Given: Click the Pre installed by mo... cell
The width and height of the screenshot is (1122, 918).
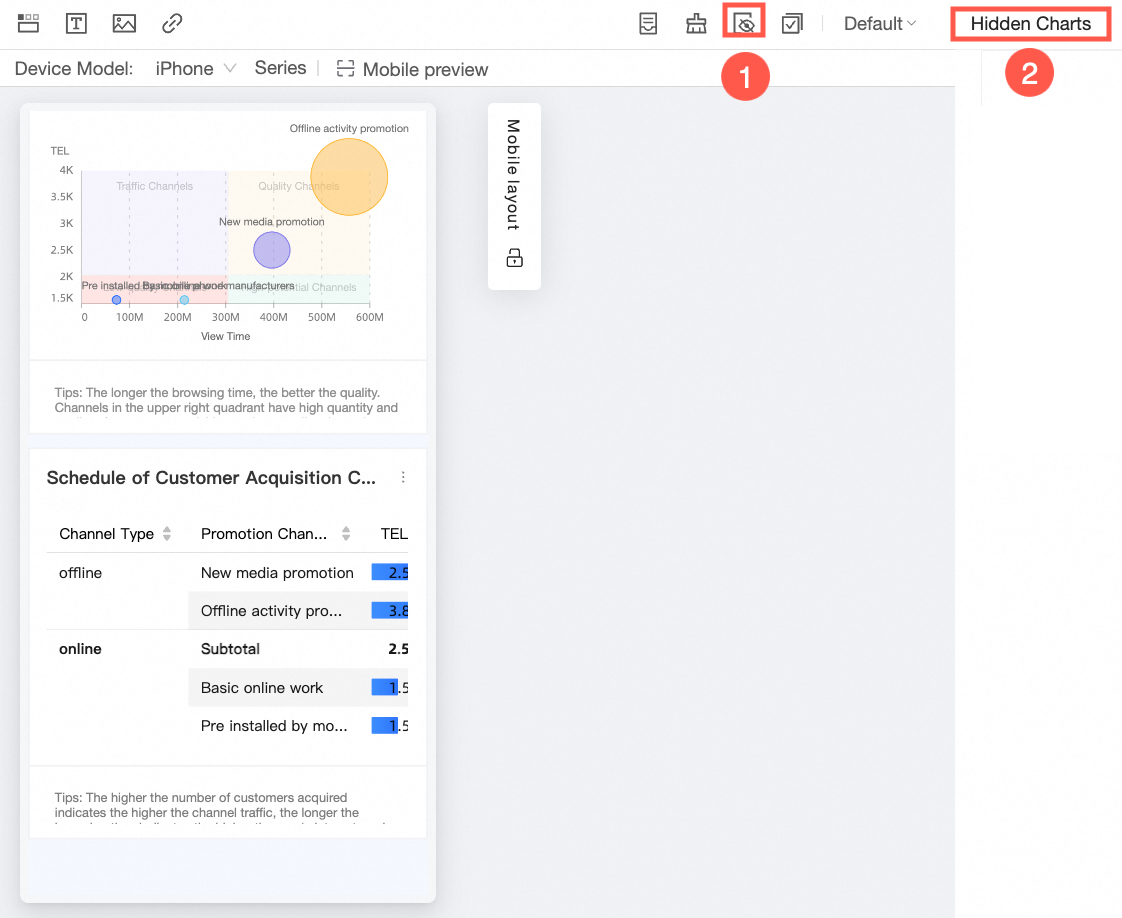Looking at the screenshot, I should pyautogui.click(x=274, y=726).
